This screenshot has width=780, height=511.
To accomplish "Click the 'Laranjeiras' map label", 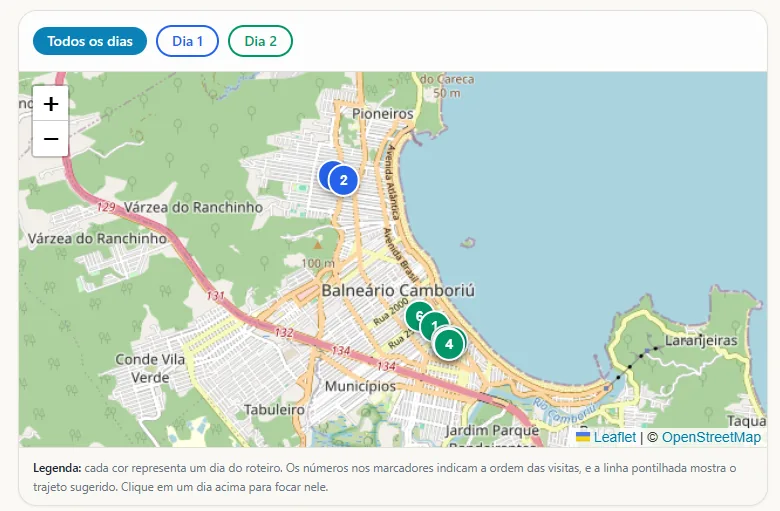I will coord(701,340).
